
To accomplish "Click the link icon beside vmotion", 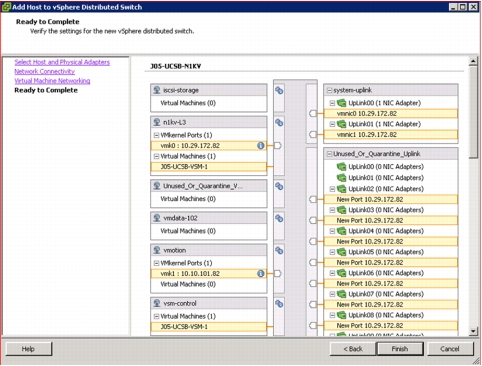I will [x=279, y=250].
